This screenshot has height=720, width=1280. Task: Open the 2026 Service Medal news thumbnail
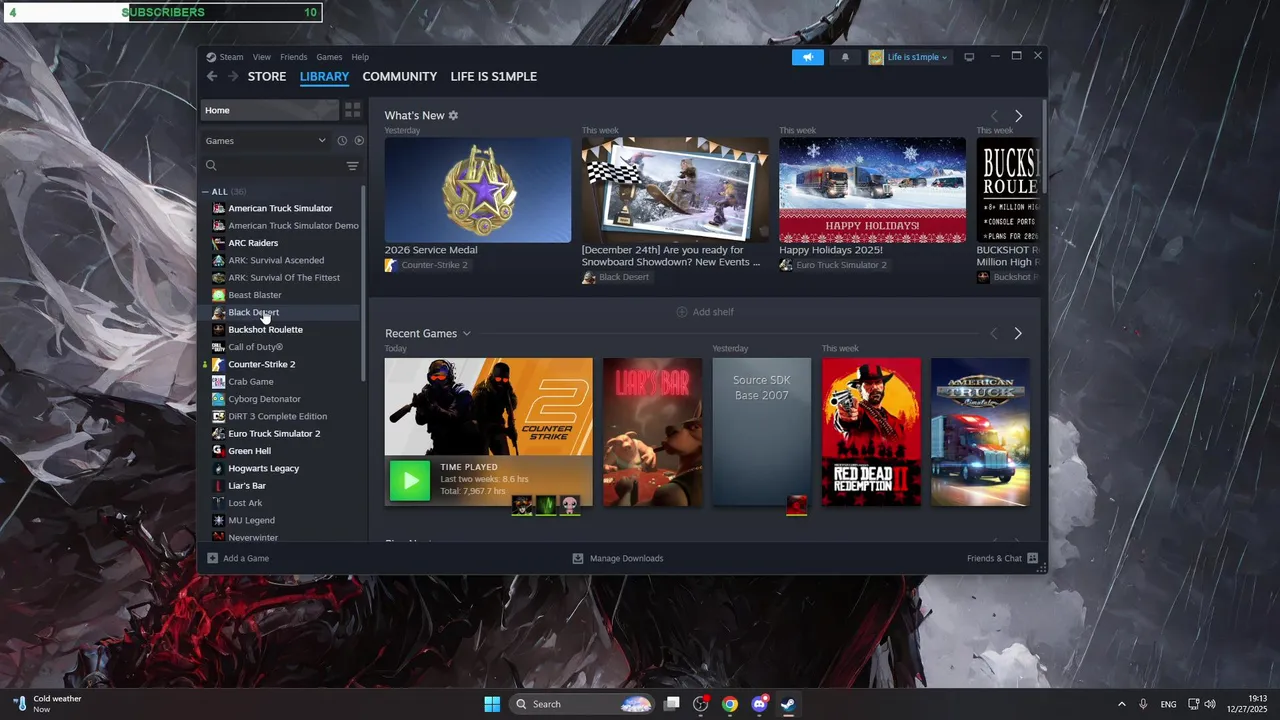pyautogui.click(x=478, y=190)
